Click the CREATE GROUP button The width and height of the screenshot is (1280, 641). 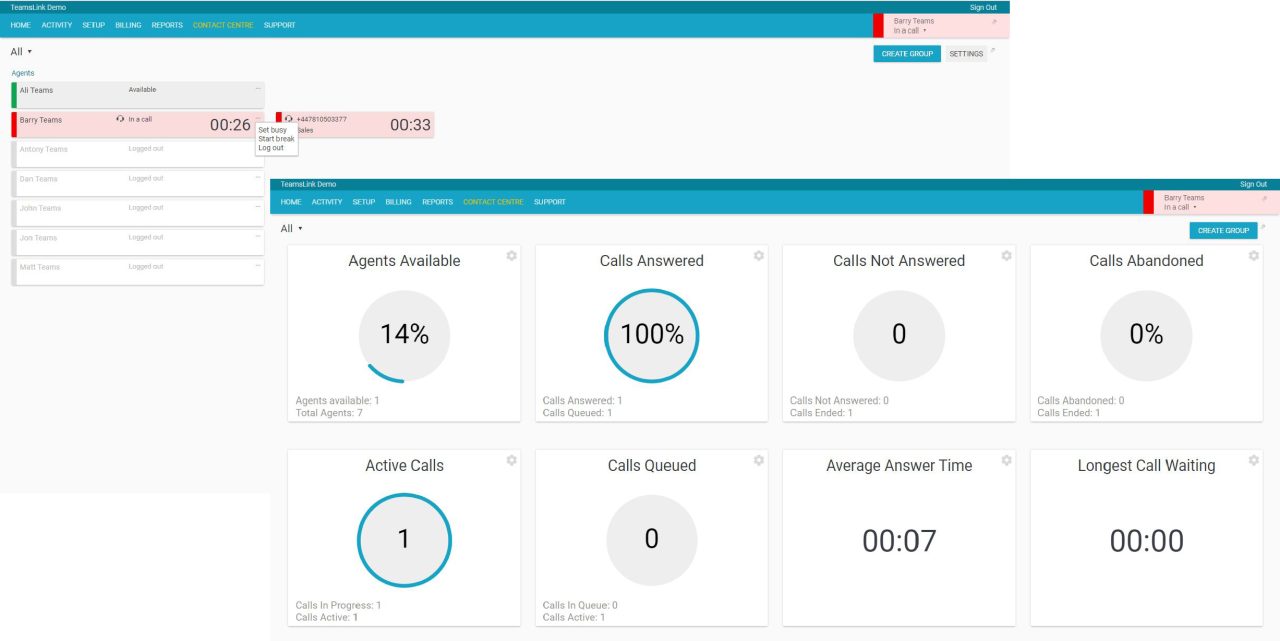(906, 53)
